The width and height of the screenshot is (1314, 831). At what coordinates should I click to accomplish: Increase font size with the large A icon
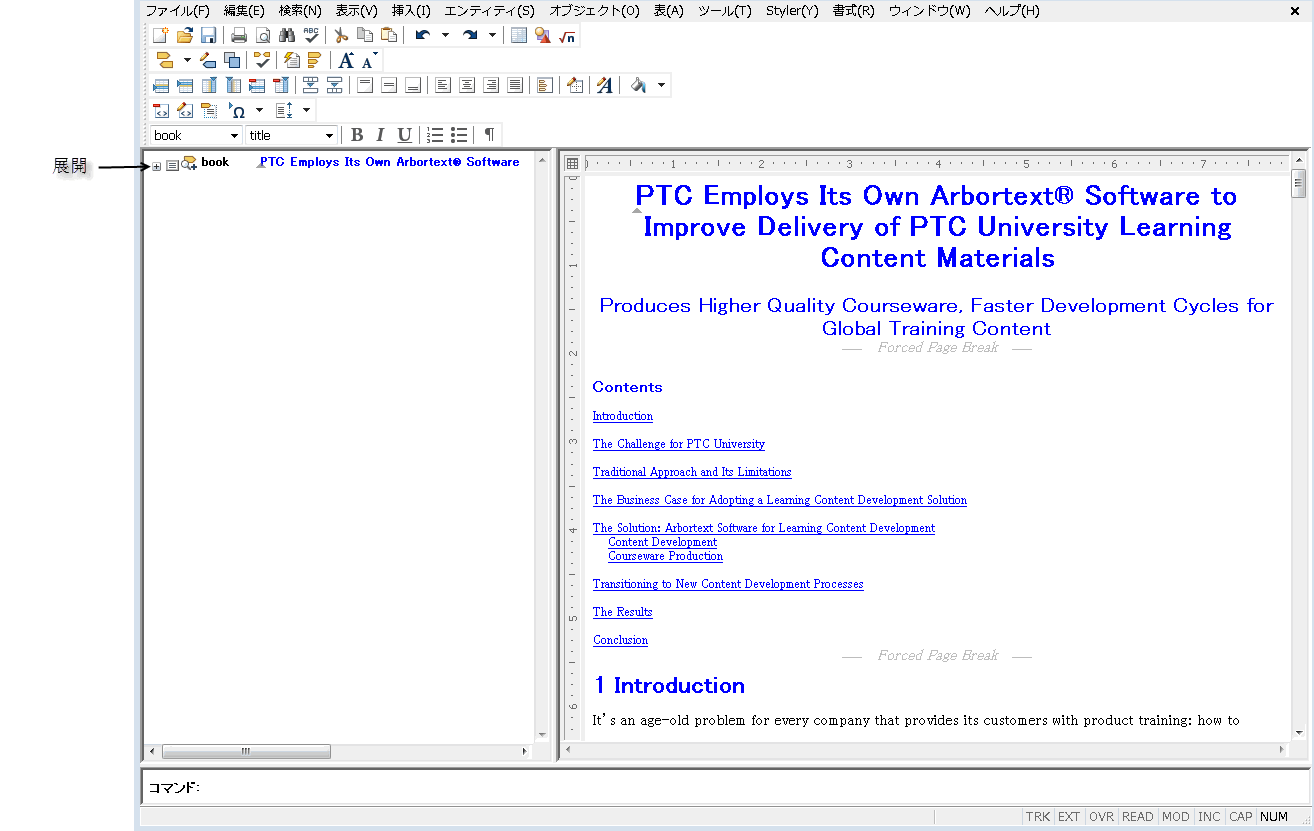[346, 60]
